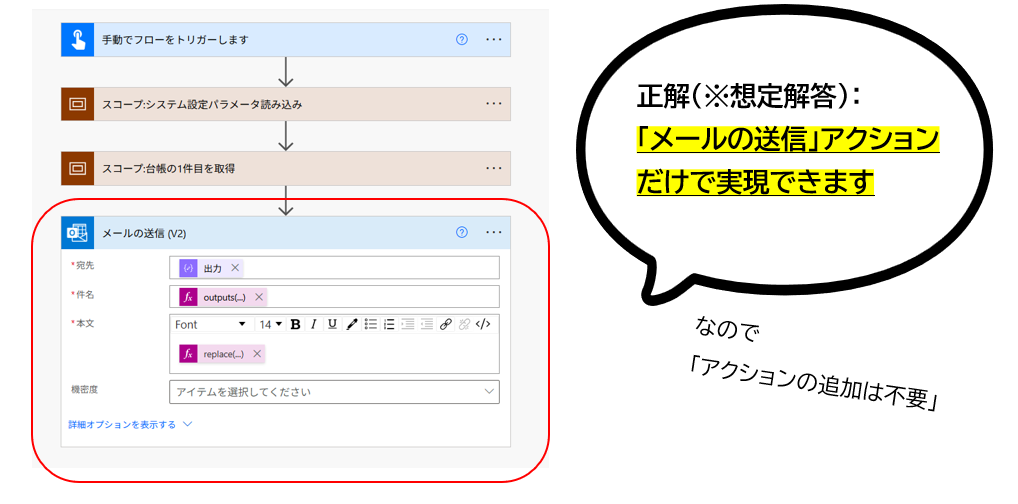Insert a numbered list in body
1018x504 pixels.
pyautogui.click(x=389, y=324)
